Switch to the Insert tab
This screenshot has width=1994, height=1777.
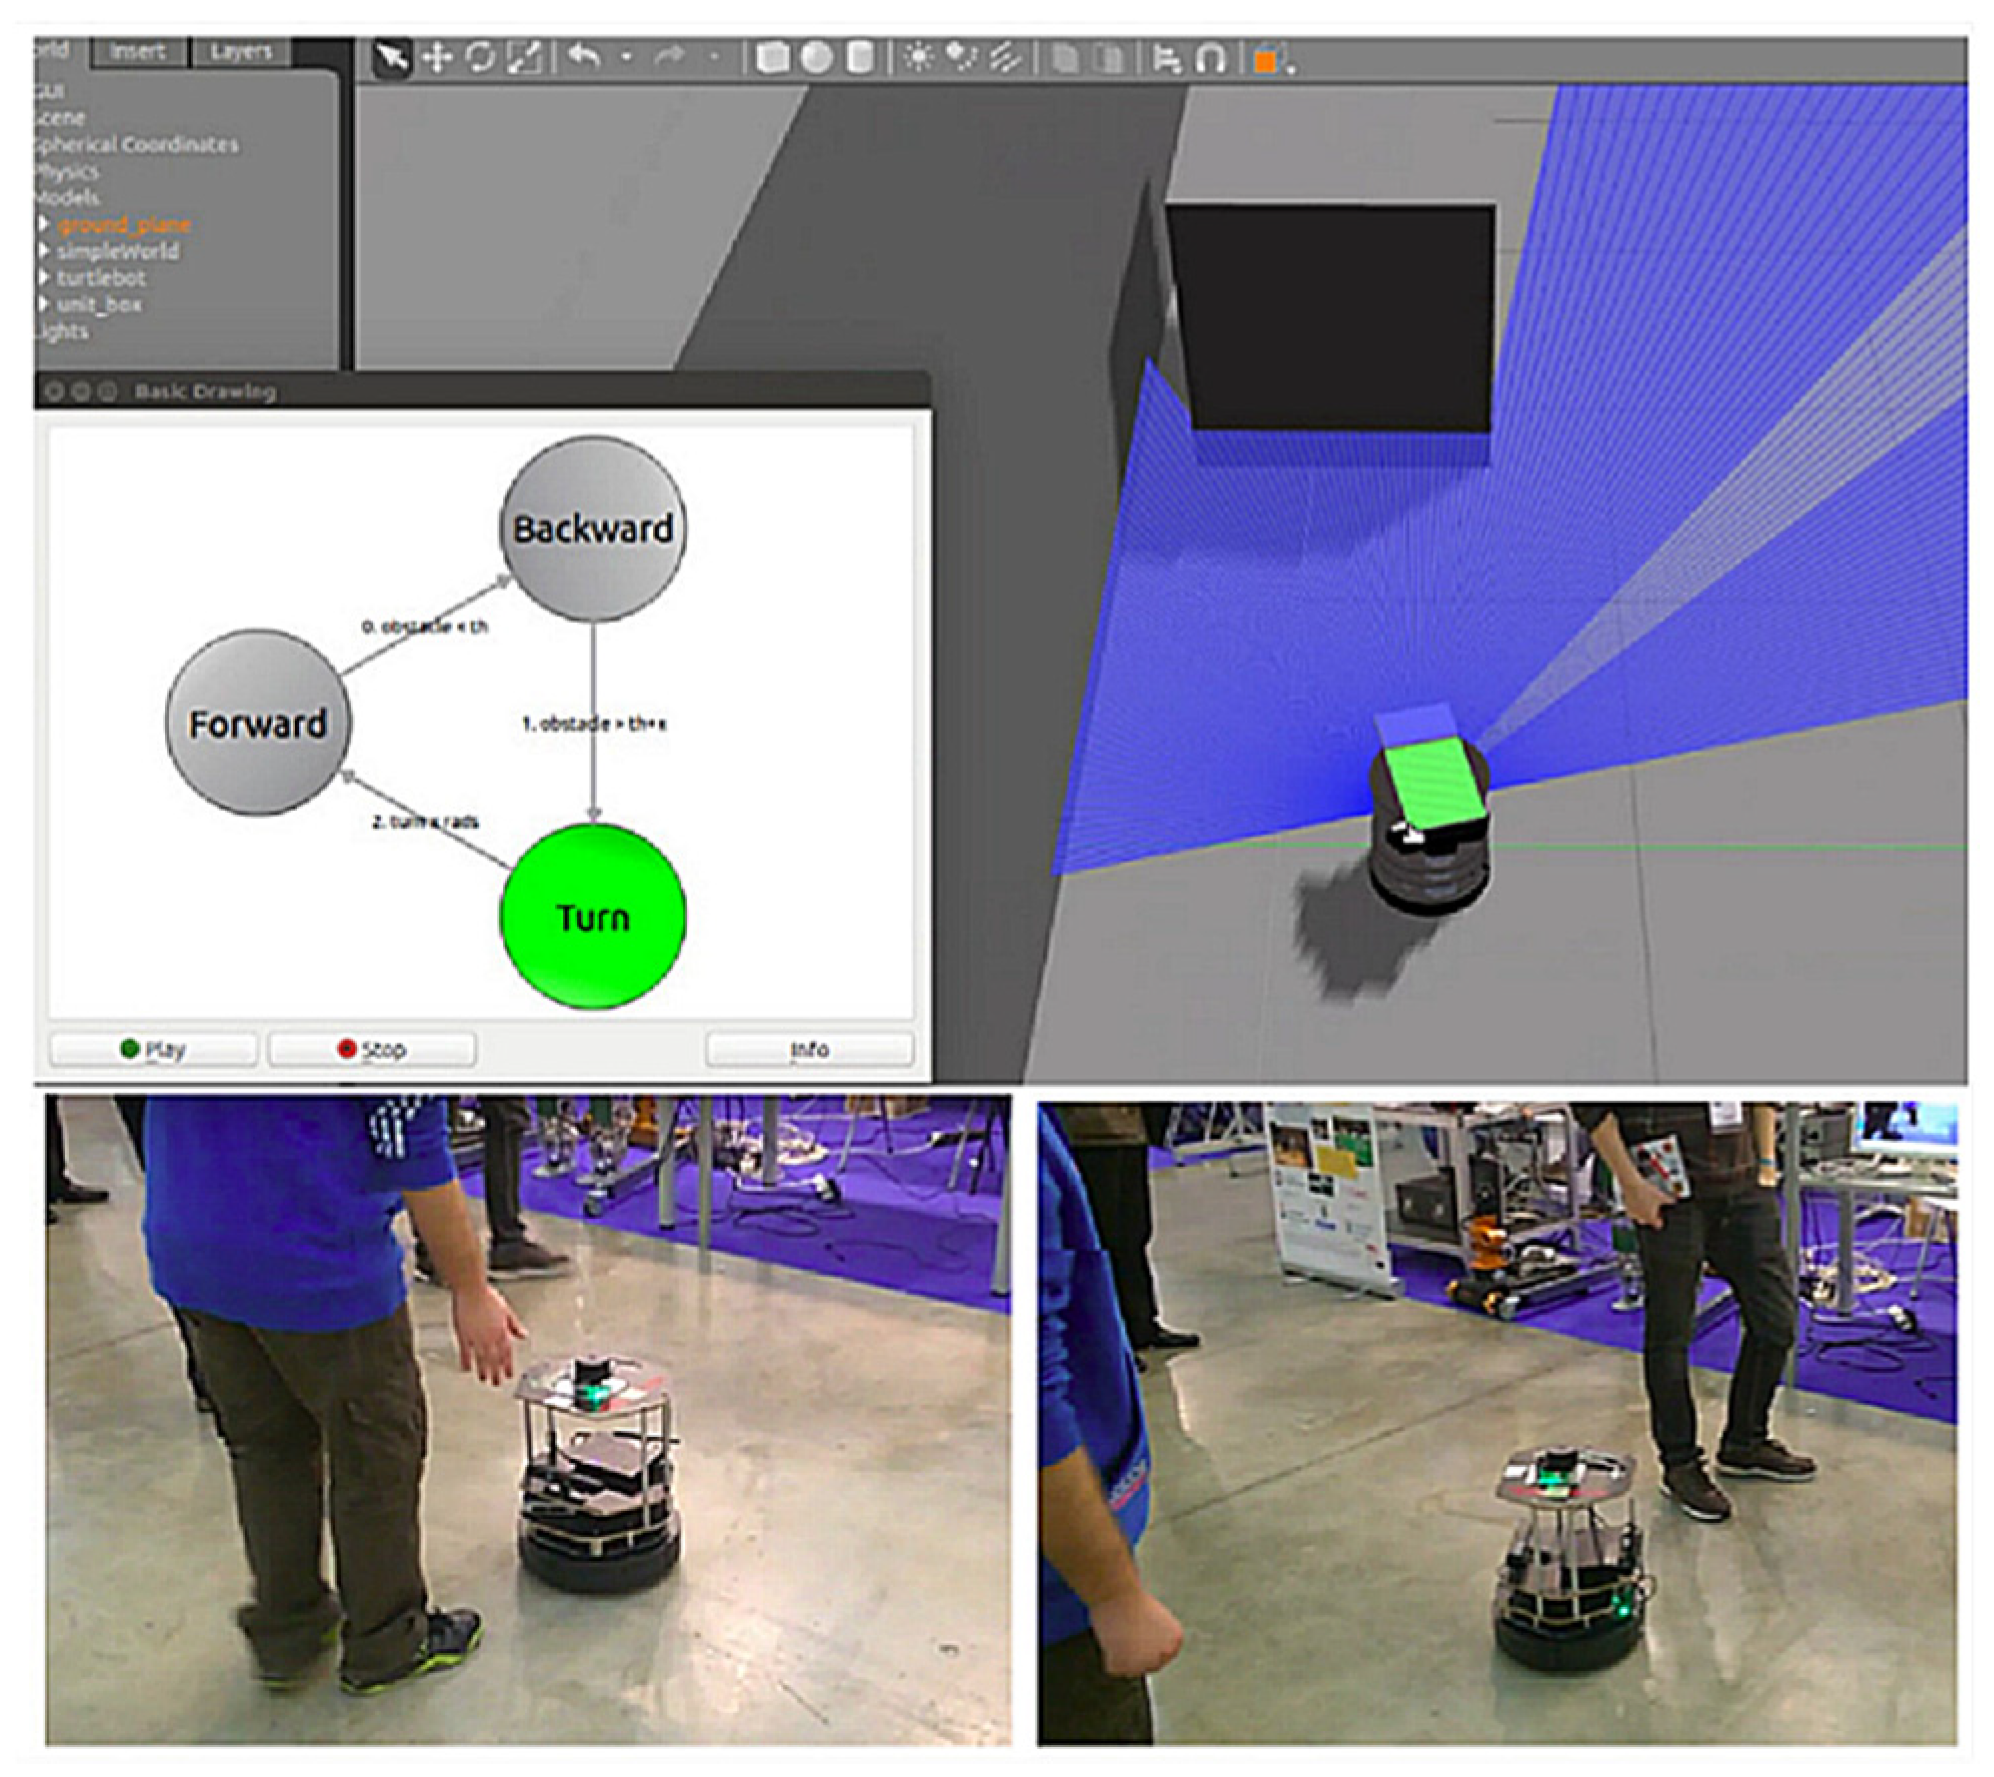click(137, 52)
